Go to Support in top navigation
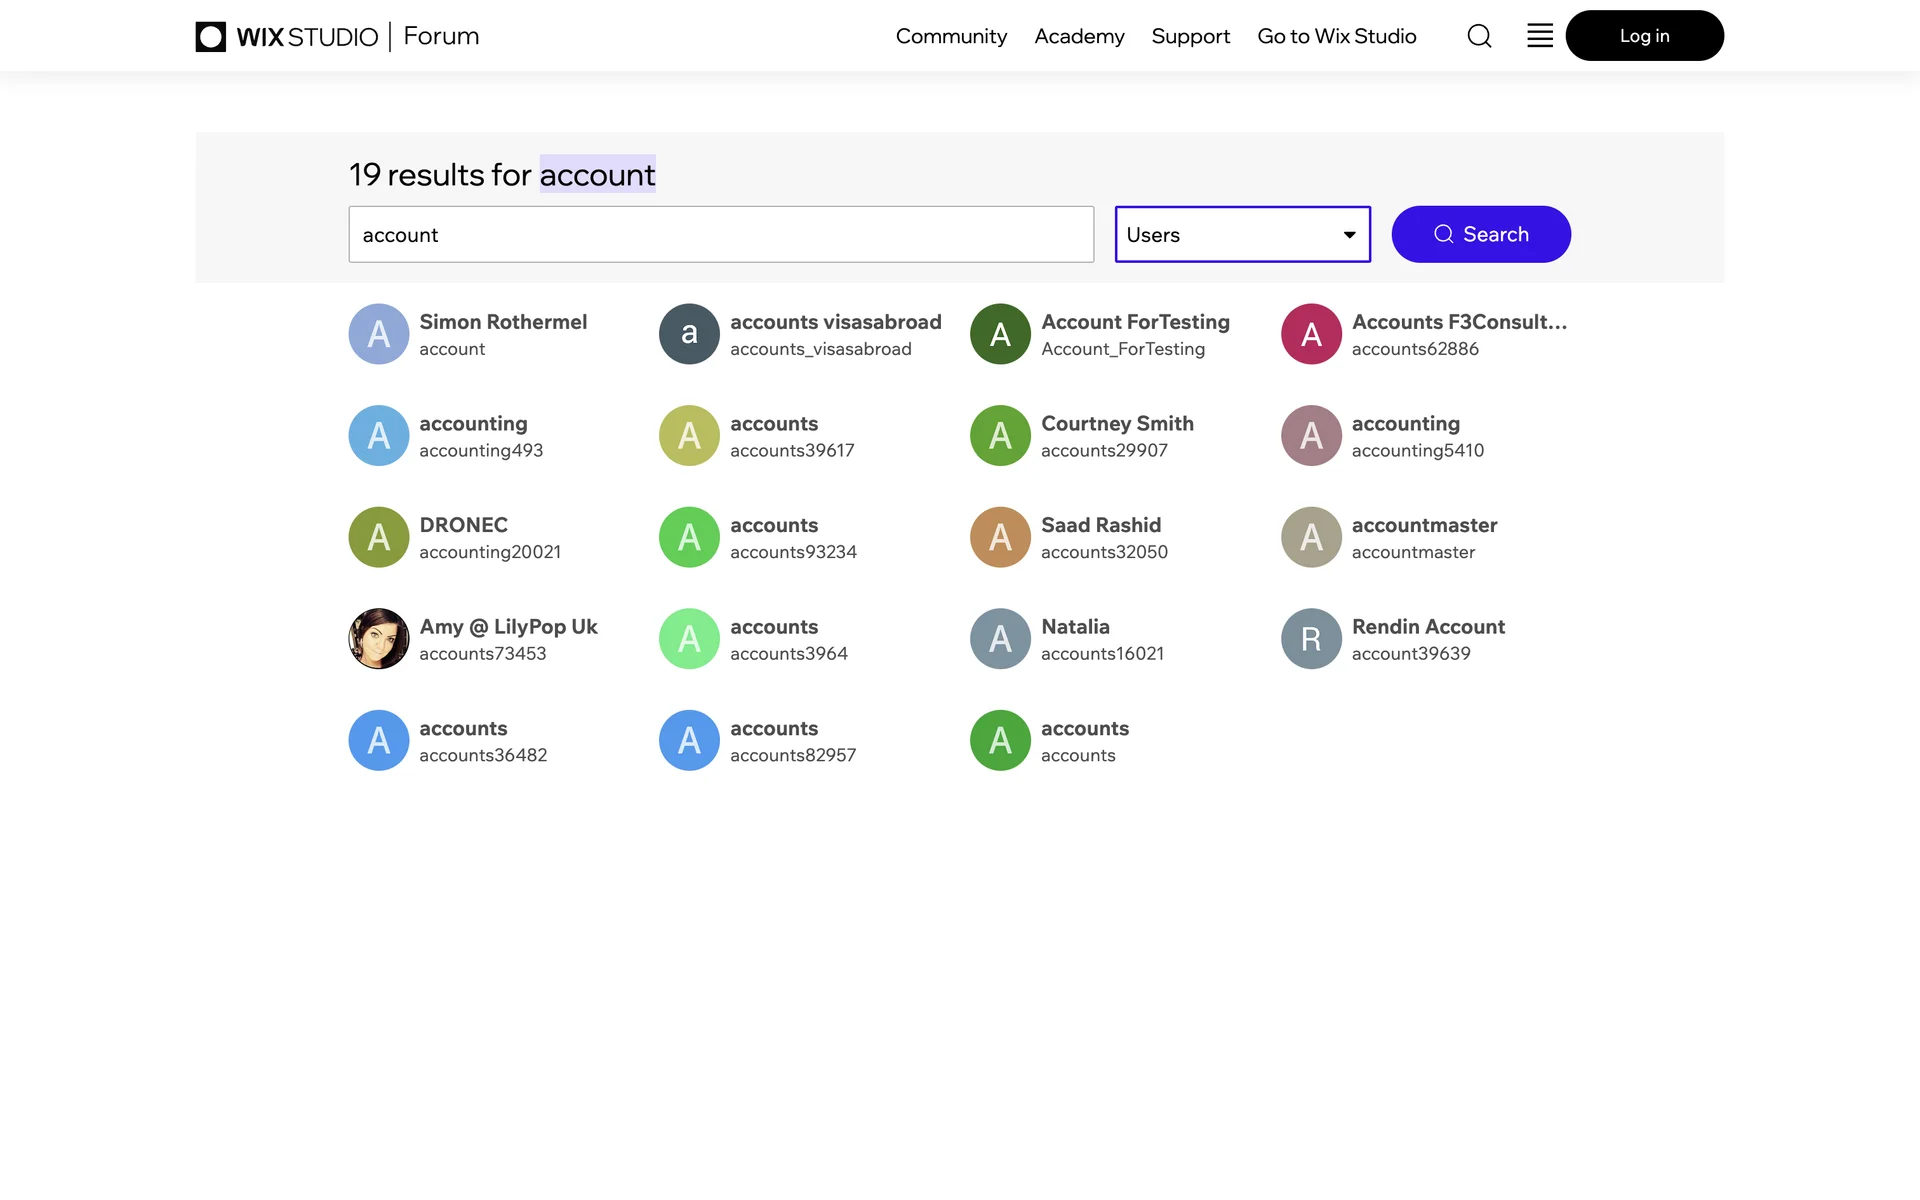This screenshot has height=1200, width=1920. (x=1190, y=36)
